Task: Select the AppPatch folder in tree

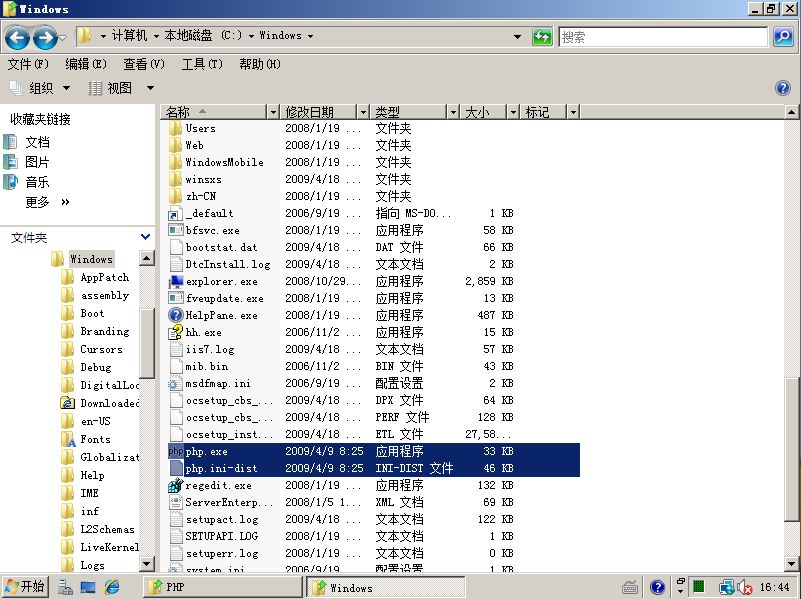Action: [x=104, y=277]
